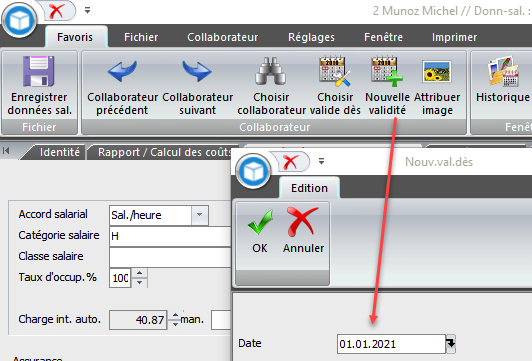532x361 pixels.
Task: Decrease Charge int. auto. value arrow
Action: (175, 324)
